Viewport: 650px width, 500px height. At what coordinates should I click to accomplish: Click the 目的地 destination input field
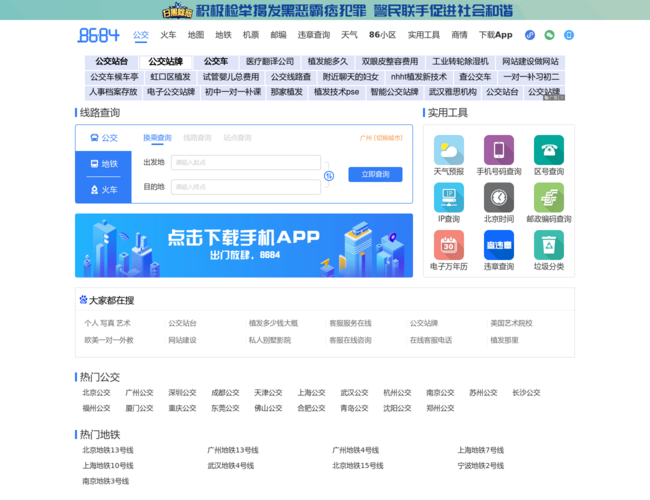coord(246,187)
